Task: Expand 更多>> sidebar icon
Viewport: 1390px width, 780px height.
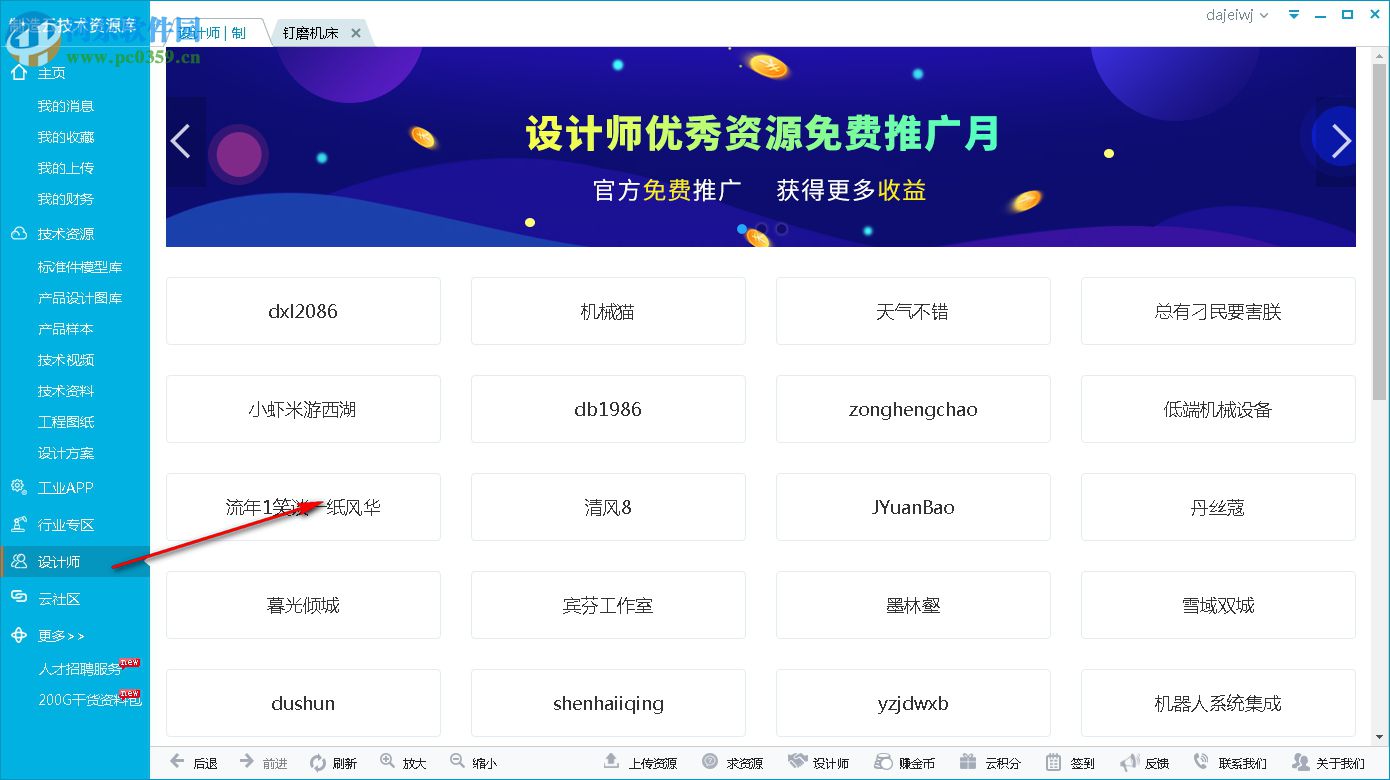Action: click(x=19, y=635)
